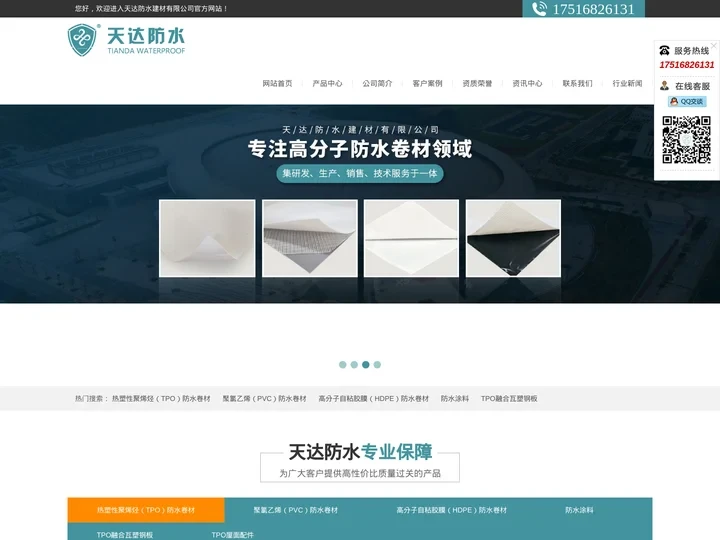Open 客户案例 menu item
Viewport: 720px width, 540px height.
427,84
